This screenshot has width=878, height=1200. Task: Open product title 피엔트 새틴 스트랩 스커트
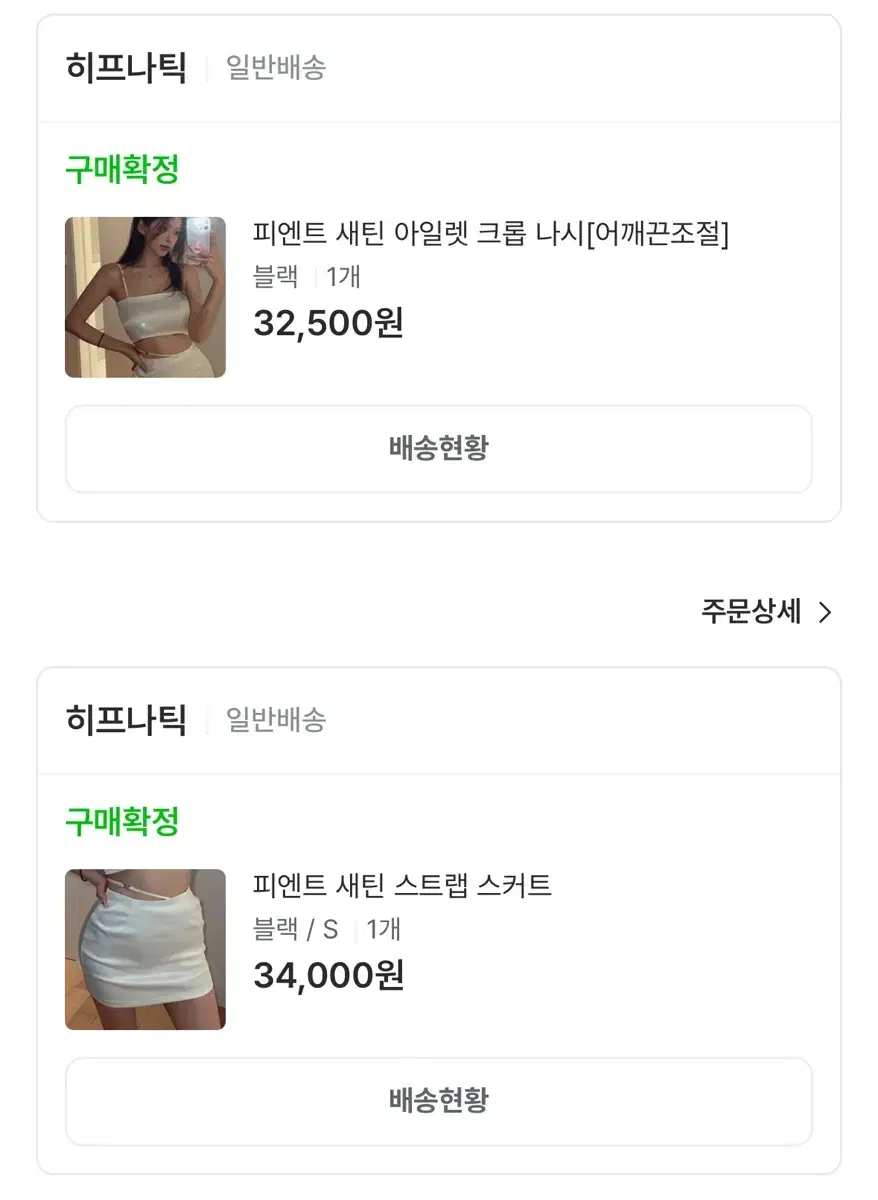pyautogui.click(x=402, y=886)
